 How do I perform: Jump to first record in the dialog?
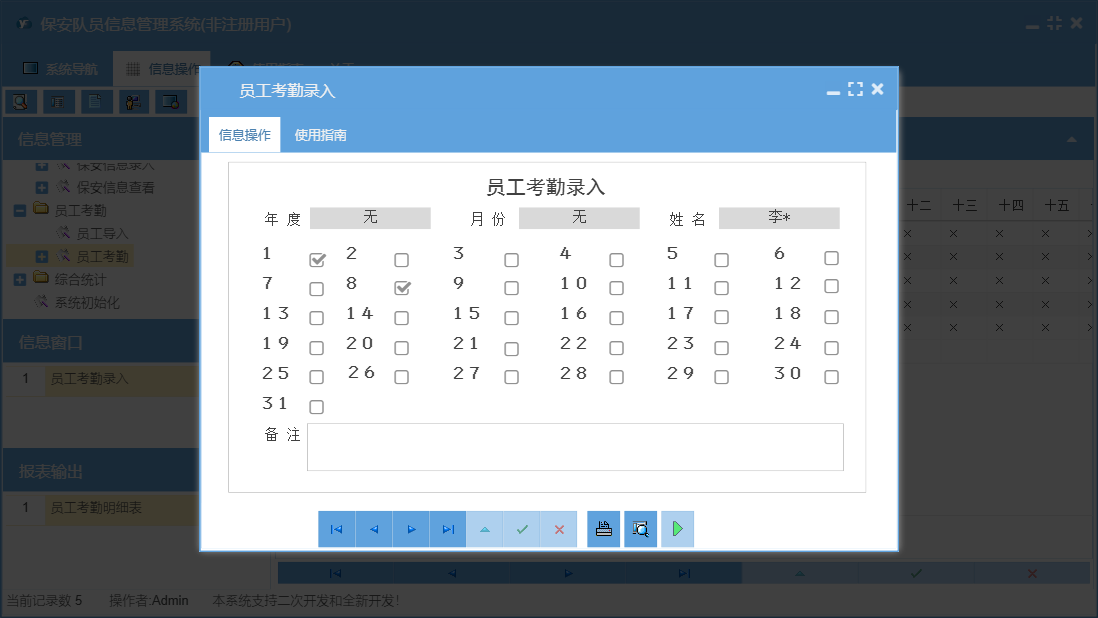pyautogui.click(x=337, y=528)
